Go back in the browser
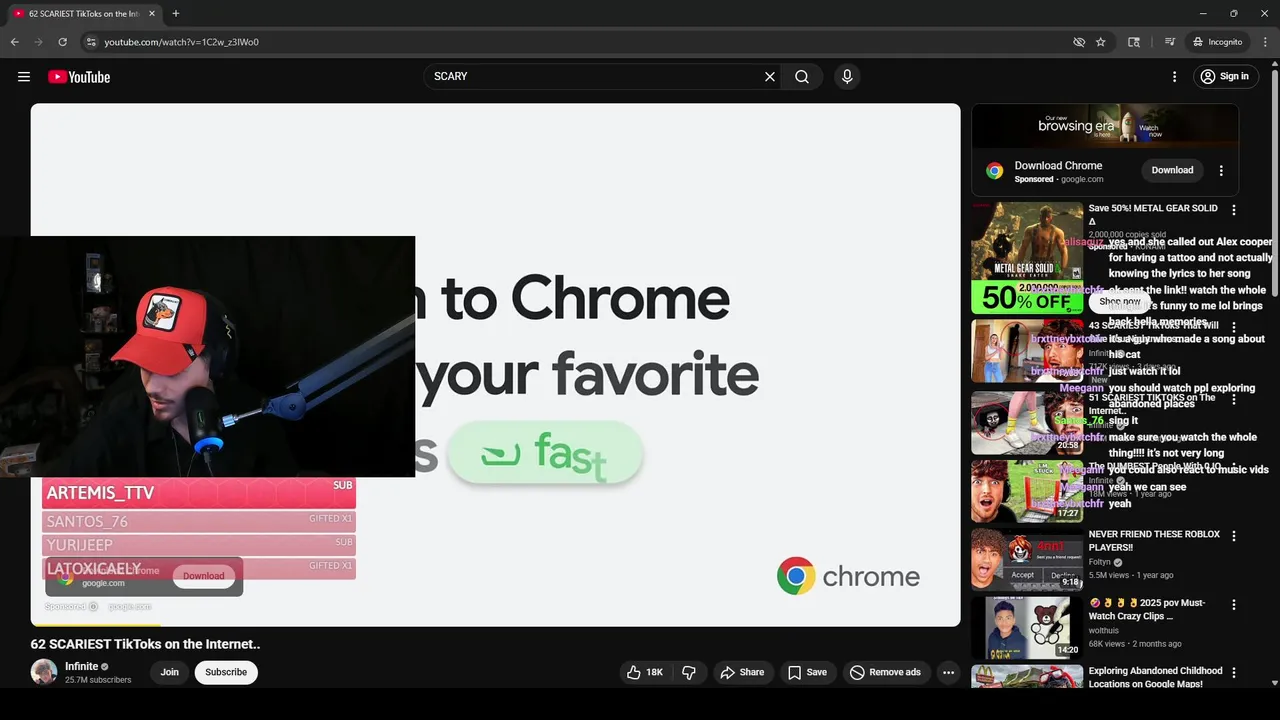 click(14, 42)
